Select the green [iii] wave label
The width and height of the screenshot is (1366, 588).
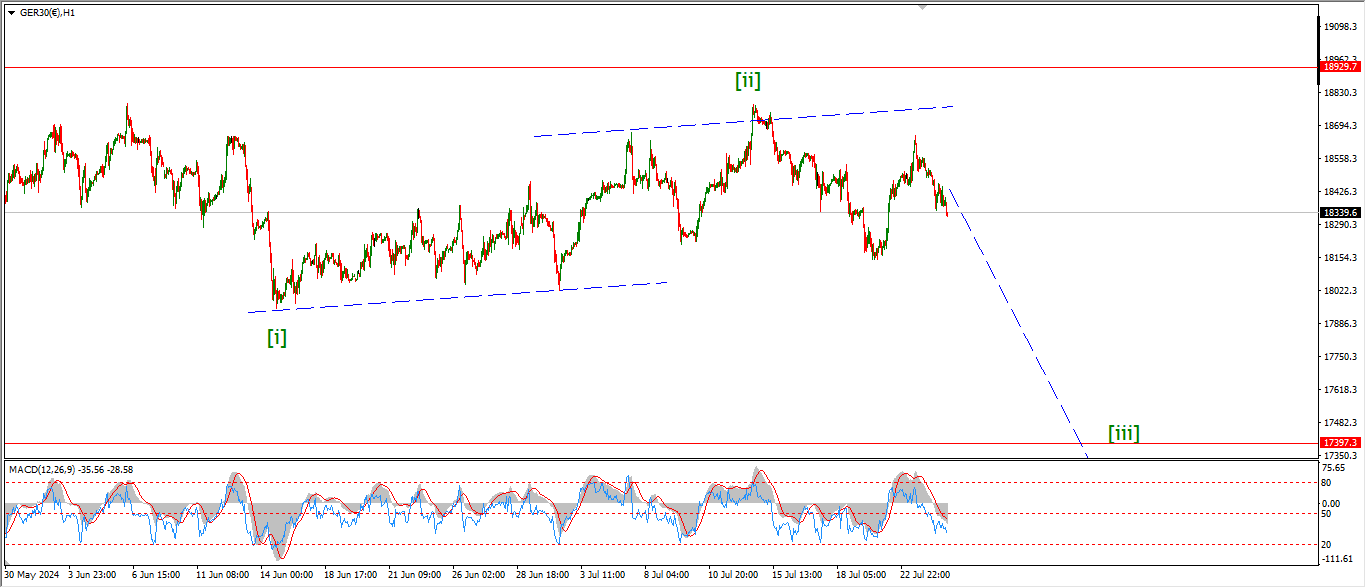[1123, 433]
